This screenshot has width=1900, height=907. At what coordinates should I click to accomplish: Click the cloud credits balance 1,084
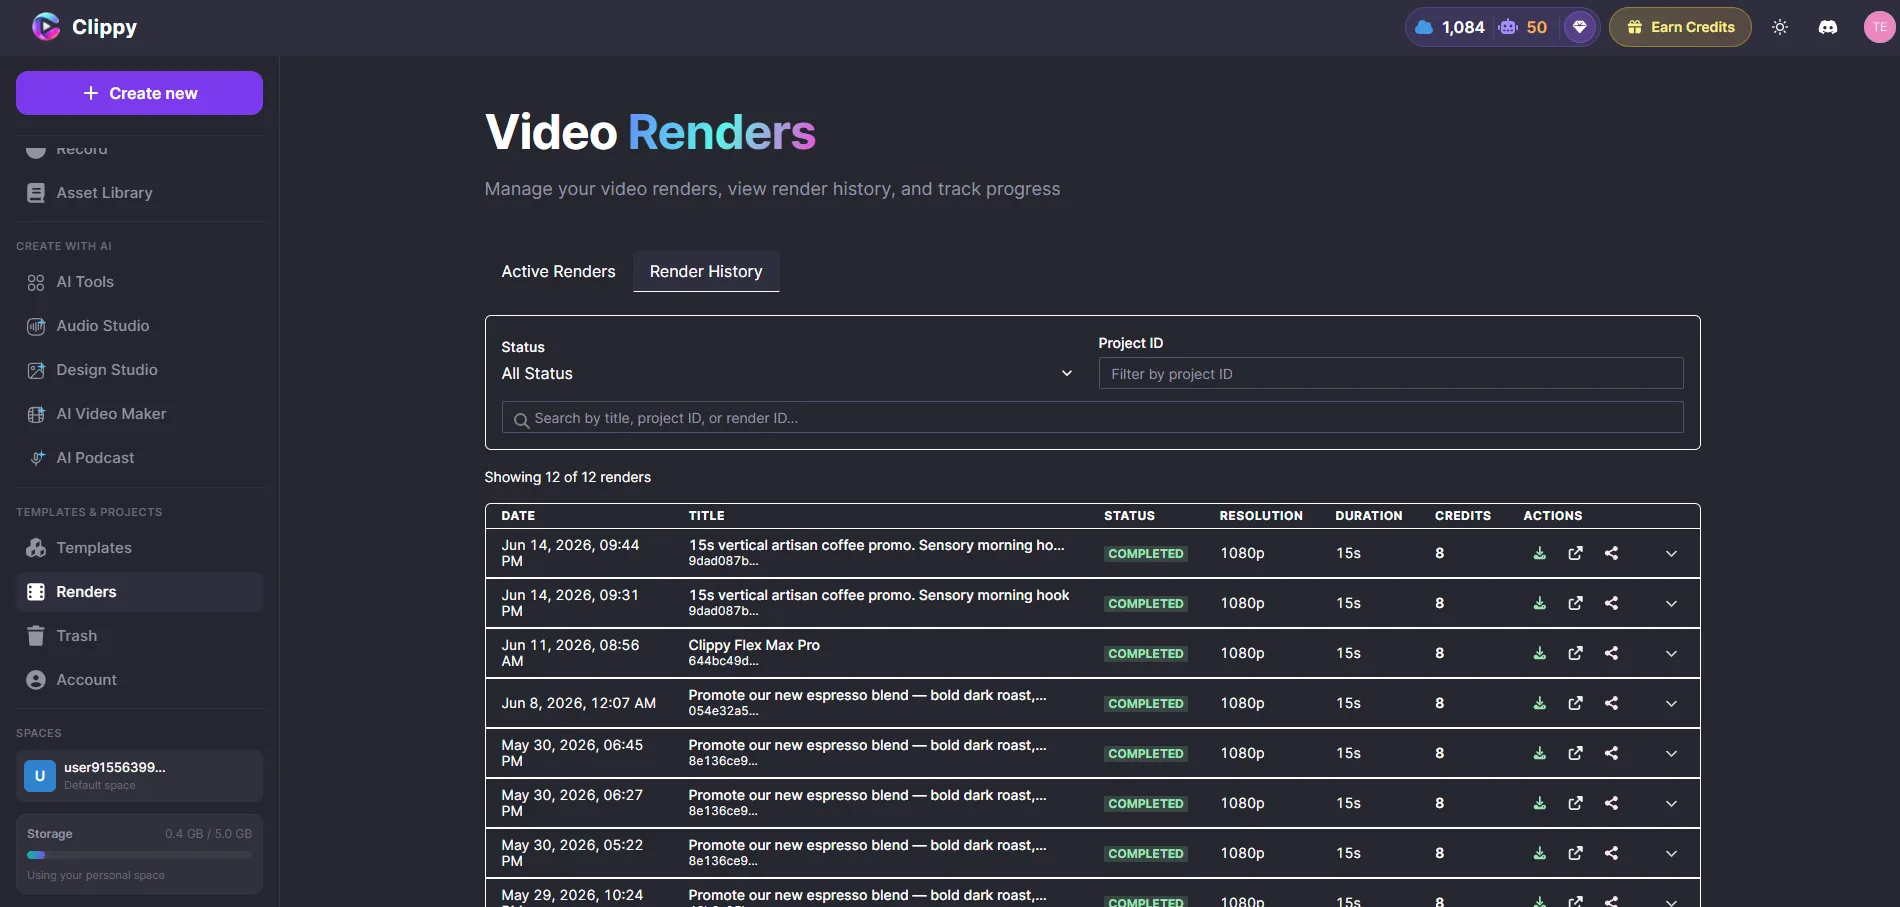point(1450,27)
